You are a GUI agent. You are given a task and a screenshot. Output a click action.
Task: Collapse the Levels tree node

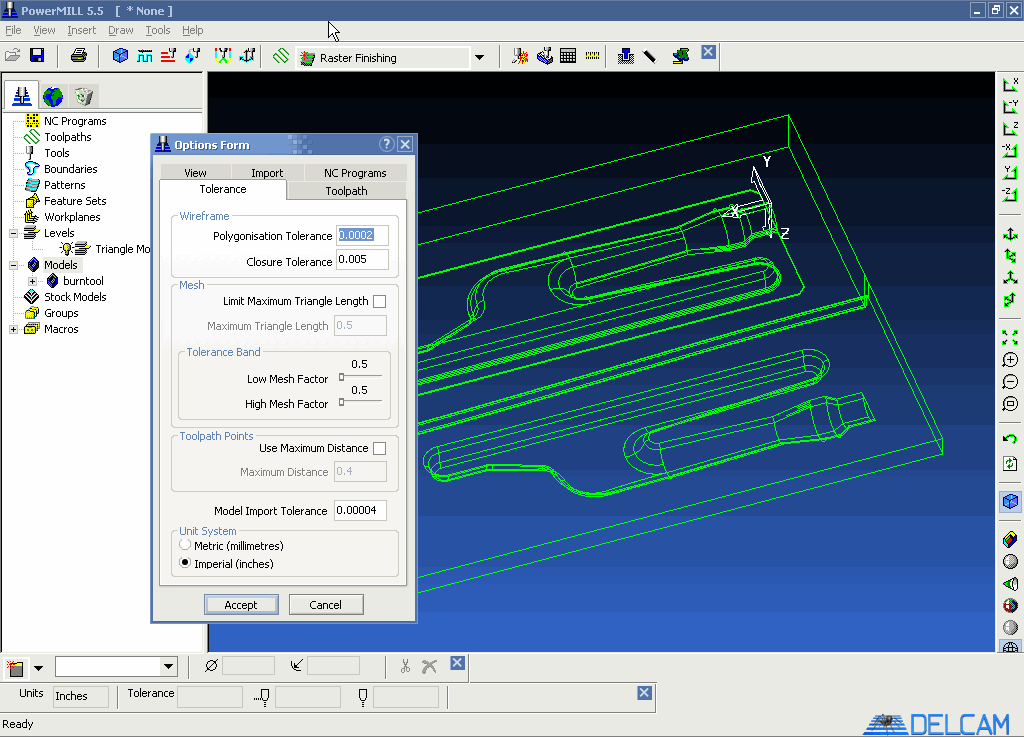coord(13,233)
